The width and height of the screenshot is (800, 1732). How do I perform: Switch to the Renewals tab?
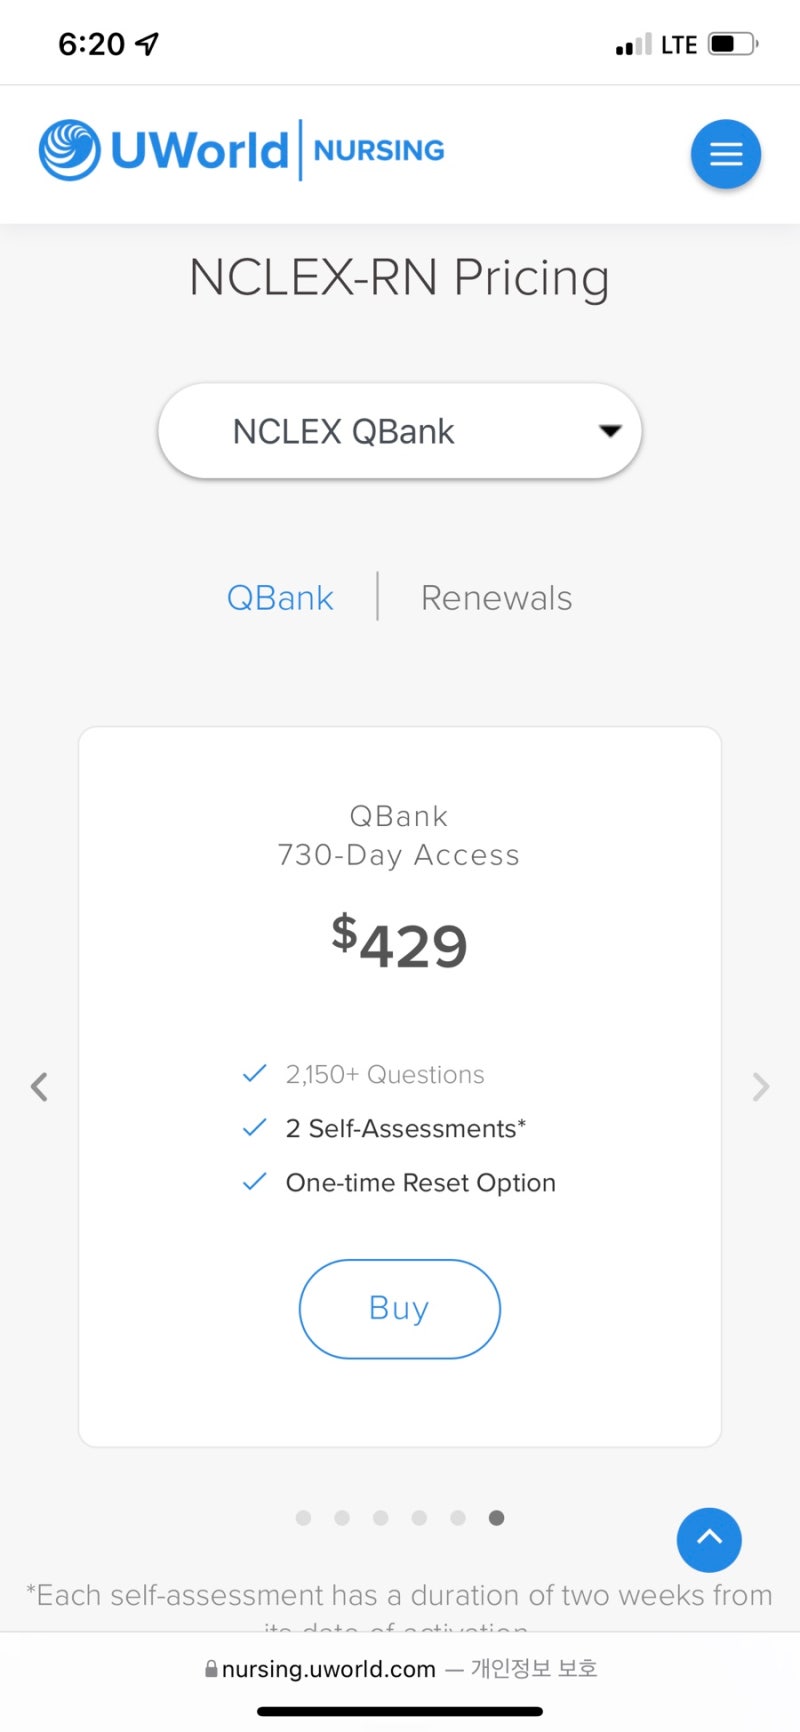(497, 598)
